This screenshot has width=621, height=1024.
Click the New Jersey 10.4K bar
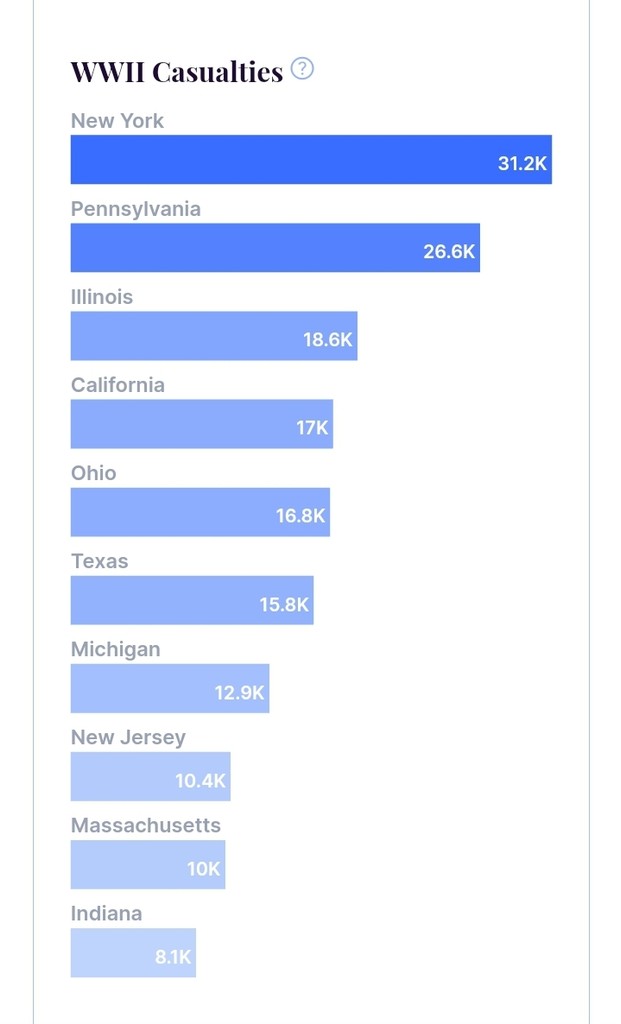point(150,776)
